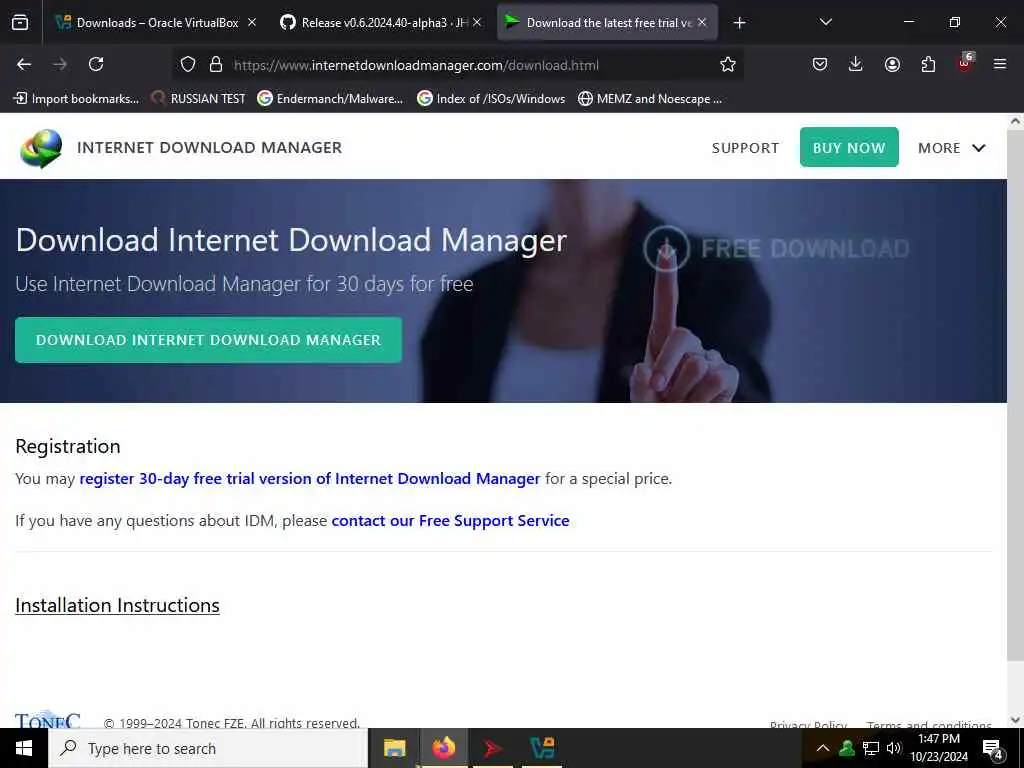The height and width of the screenshot is (768, 1024).
Task: Close the Oracle VirtualBox tab
Action: click(x=251, y=22)
